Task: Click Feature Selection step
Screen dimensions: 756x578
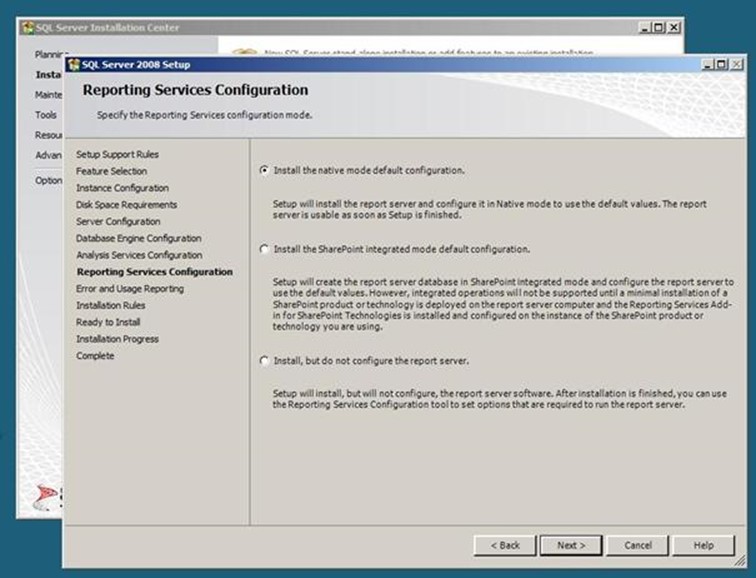Action: pyautogui.click(x=111, y=171)
